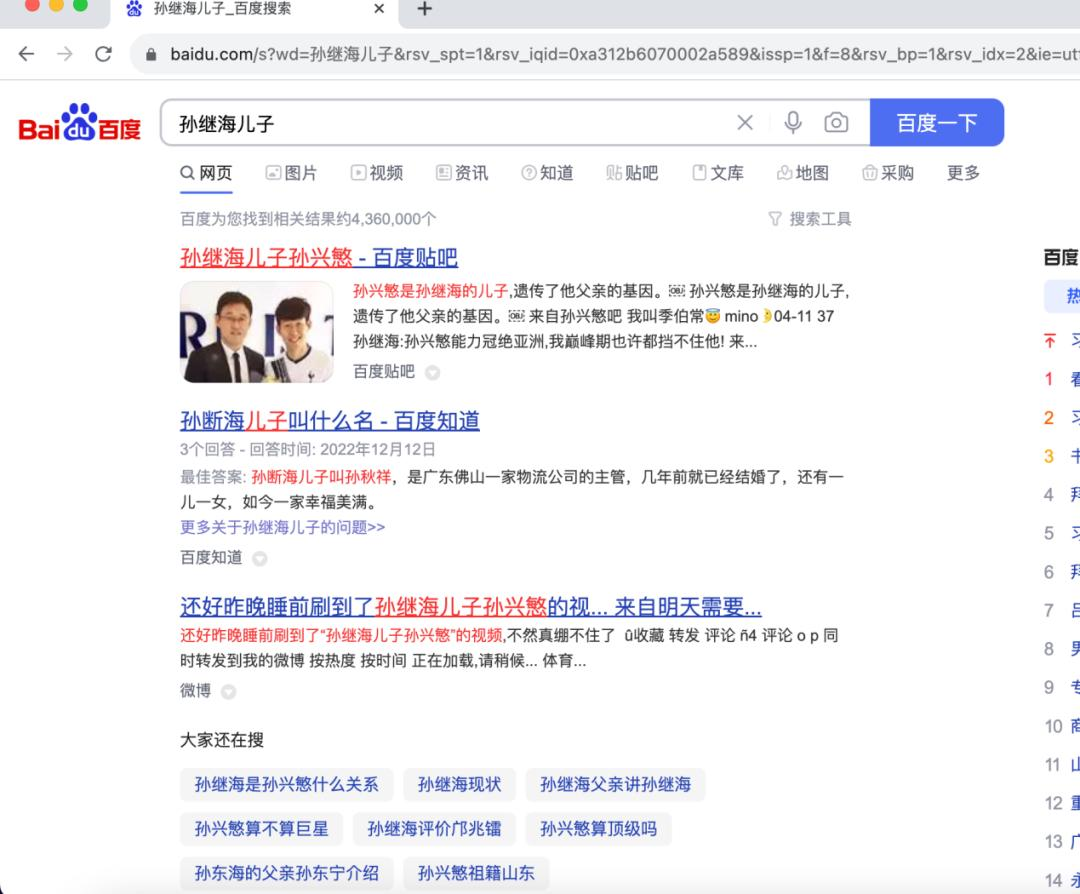The width and height of the screenshot is (1080, 894).
Task: Expand the dropdown beside 百度知道 source
Action: click(x=260, y=559)
